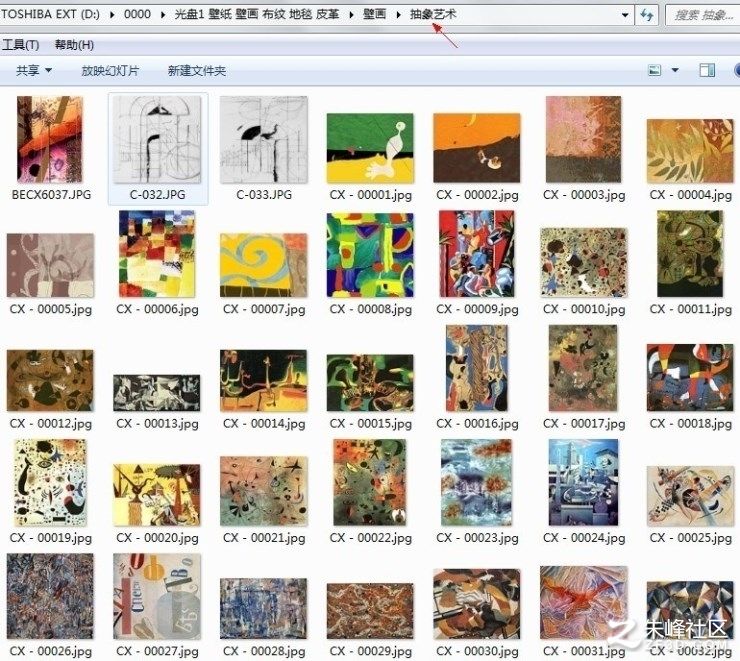
Task: Expand arrow after 0000 breadcrumb
Action: pyautogui.click(x=163, y=15)
